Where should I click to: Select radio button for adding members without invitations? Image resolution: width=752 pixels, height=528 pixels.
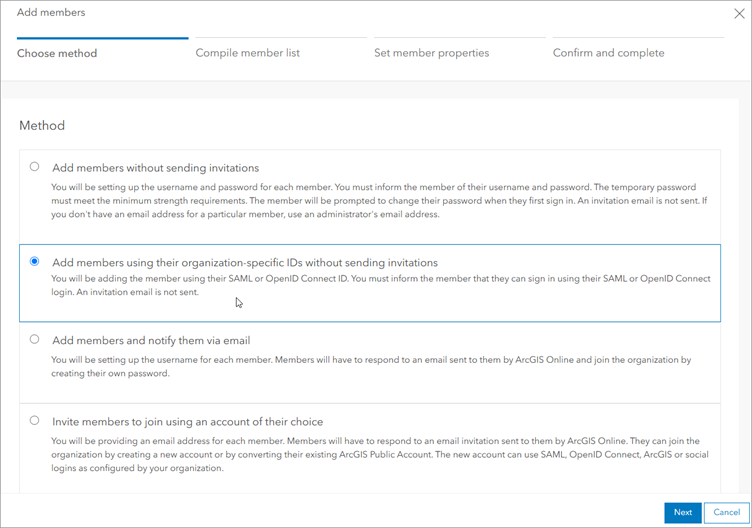34,167
